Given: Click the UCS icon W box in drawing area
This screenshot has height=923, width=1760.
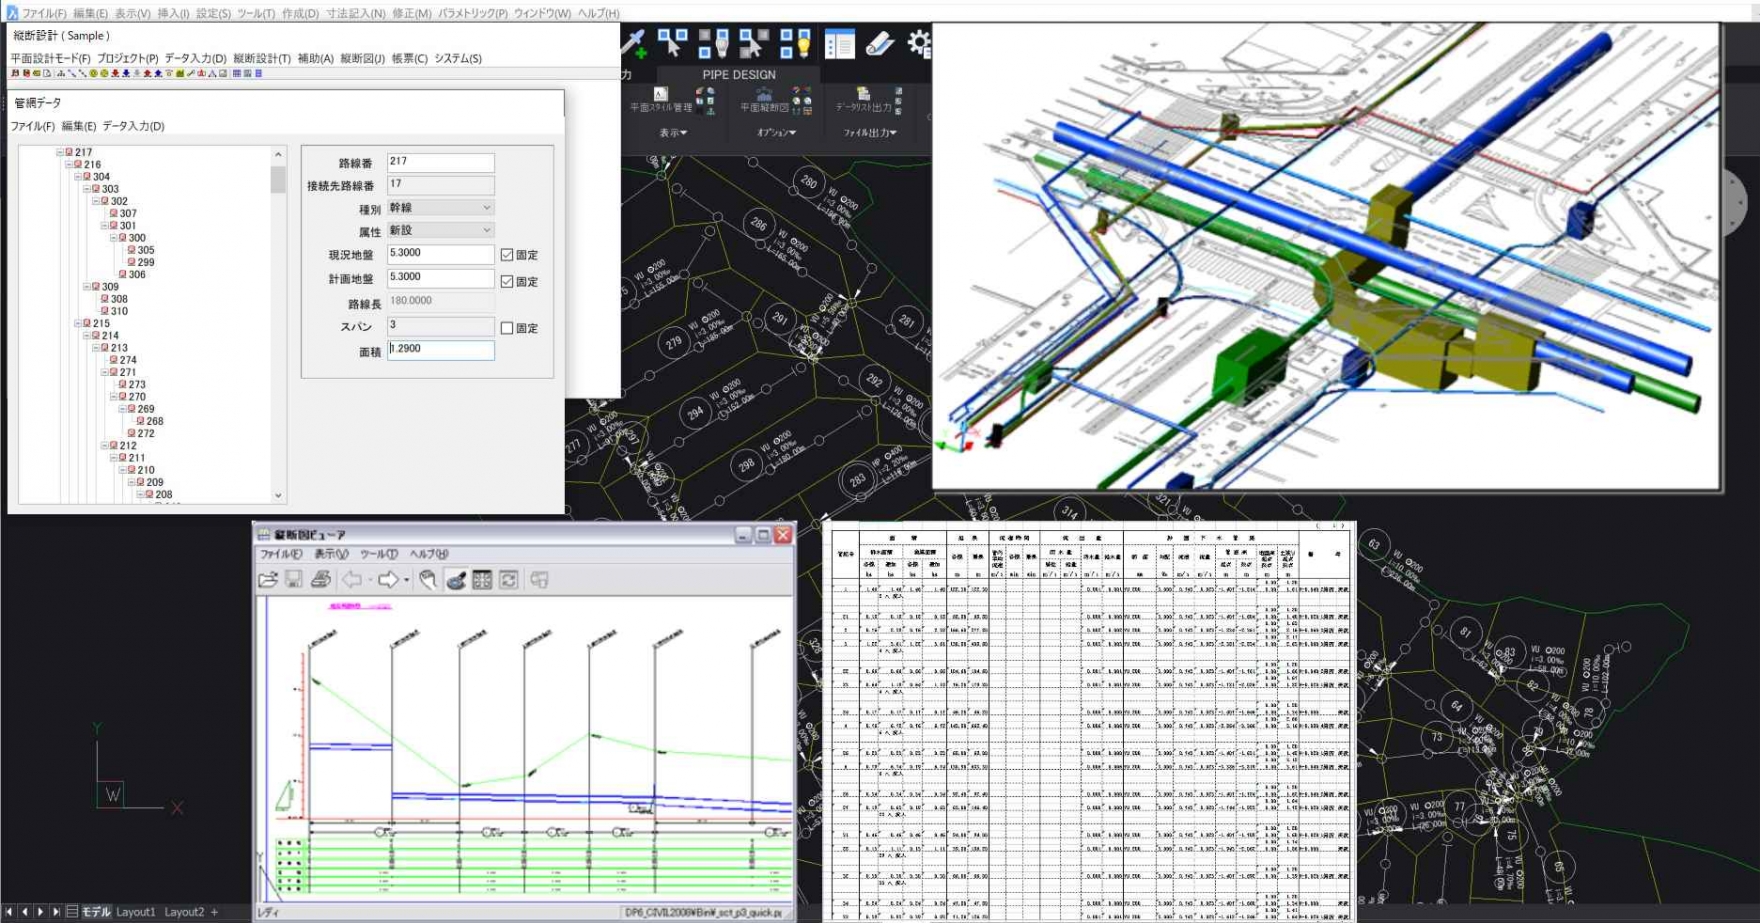Looking at the screenshot, I should point(111,795).
